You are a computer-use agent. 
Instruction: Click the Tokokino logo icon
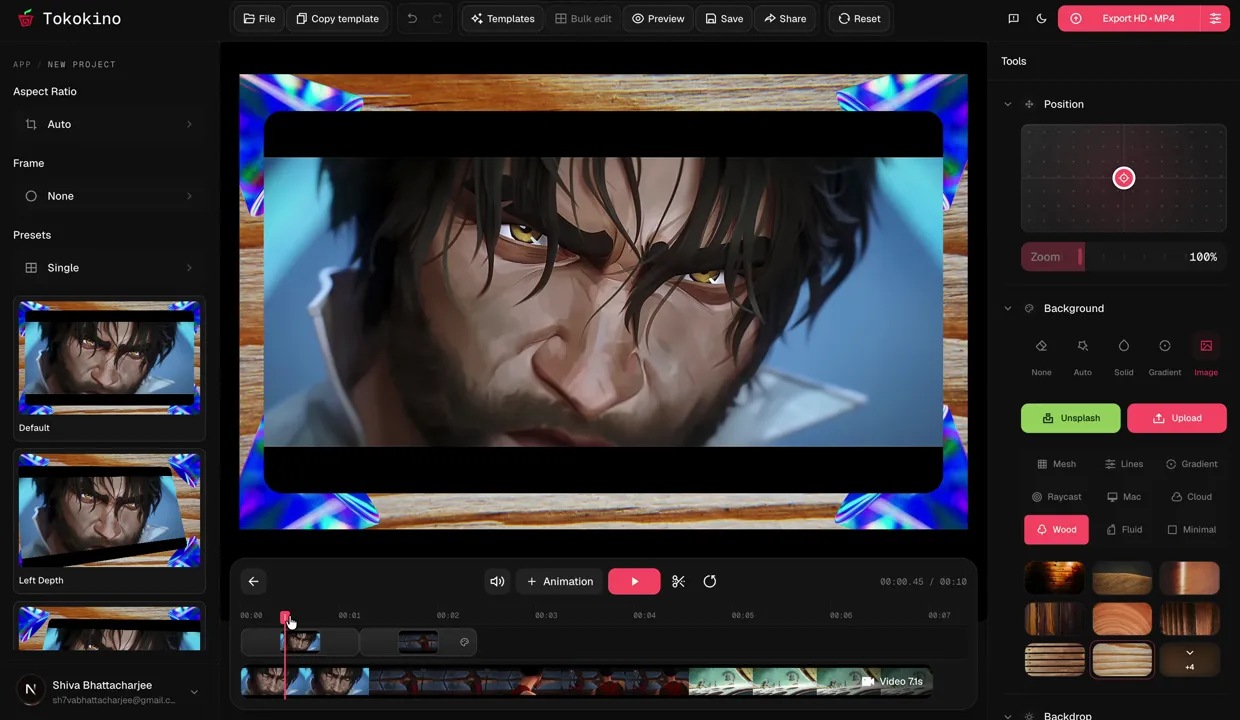click(x=26, y=18)
